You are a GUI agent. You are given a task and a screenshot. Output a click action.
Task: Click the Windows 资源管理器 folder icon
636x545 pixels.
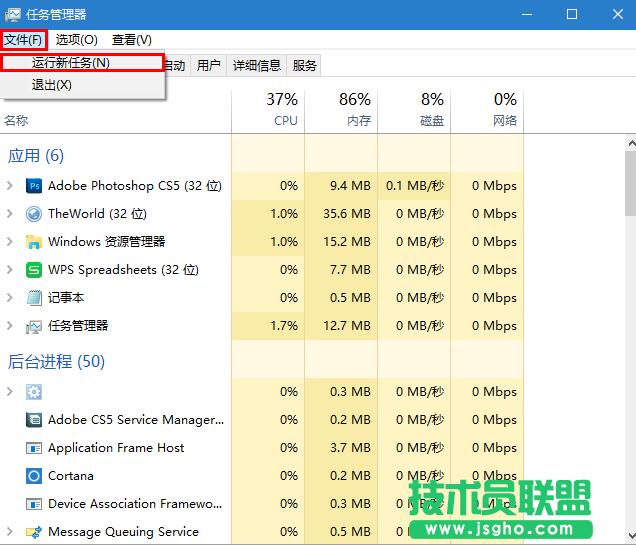(34, 242)
